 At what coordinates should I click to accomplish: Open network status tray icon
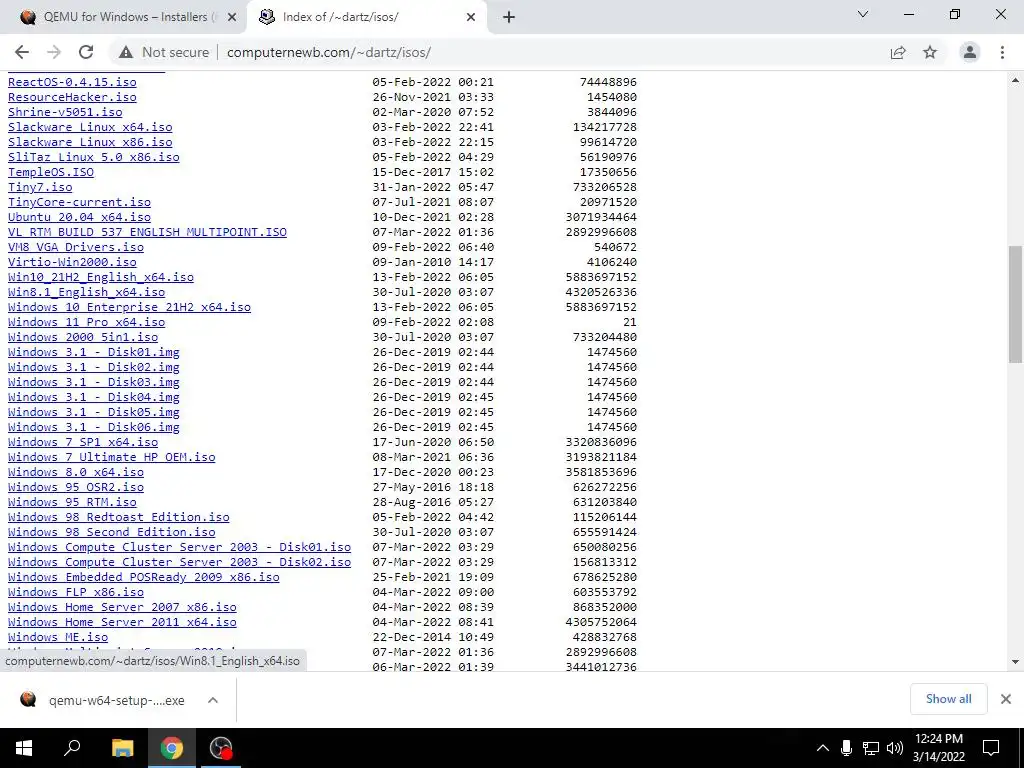click(x=871, y=748)
